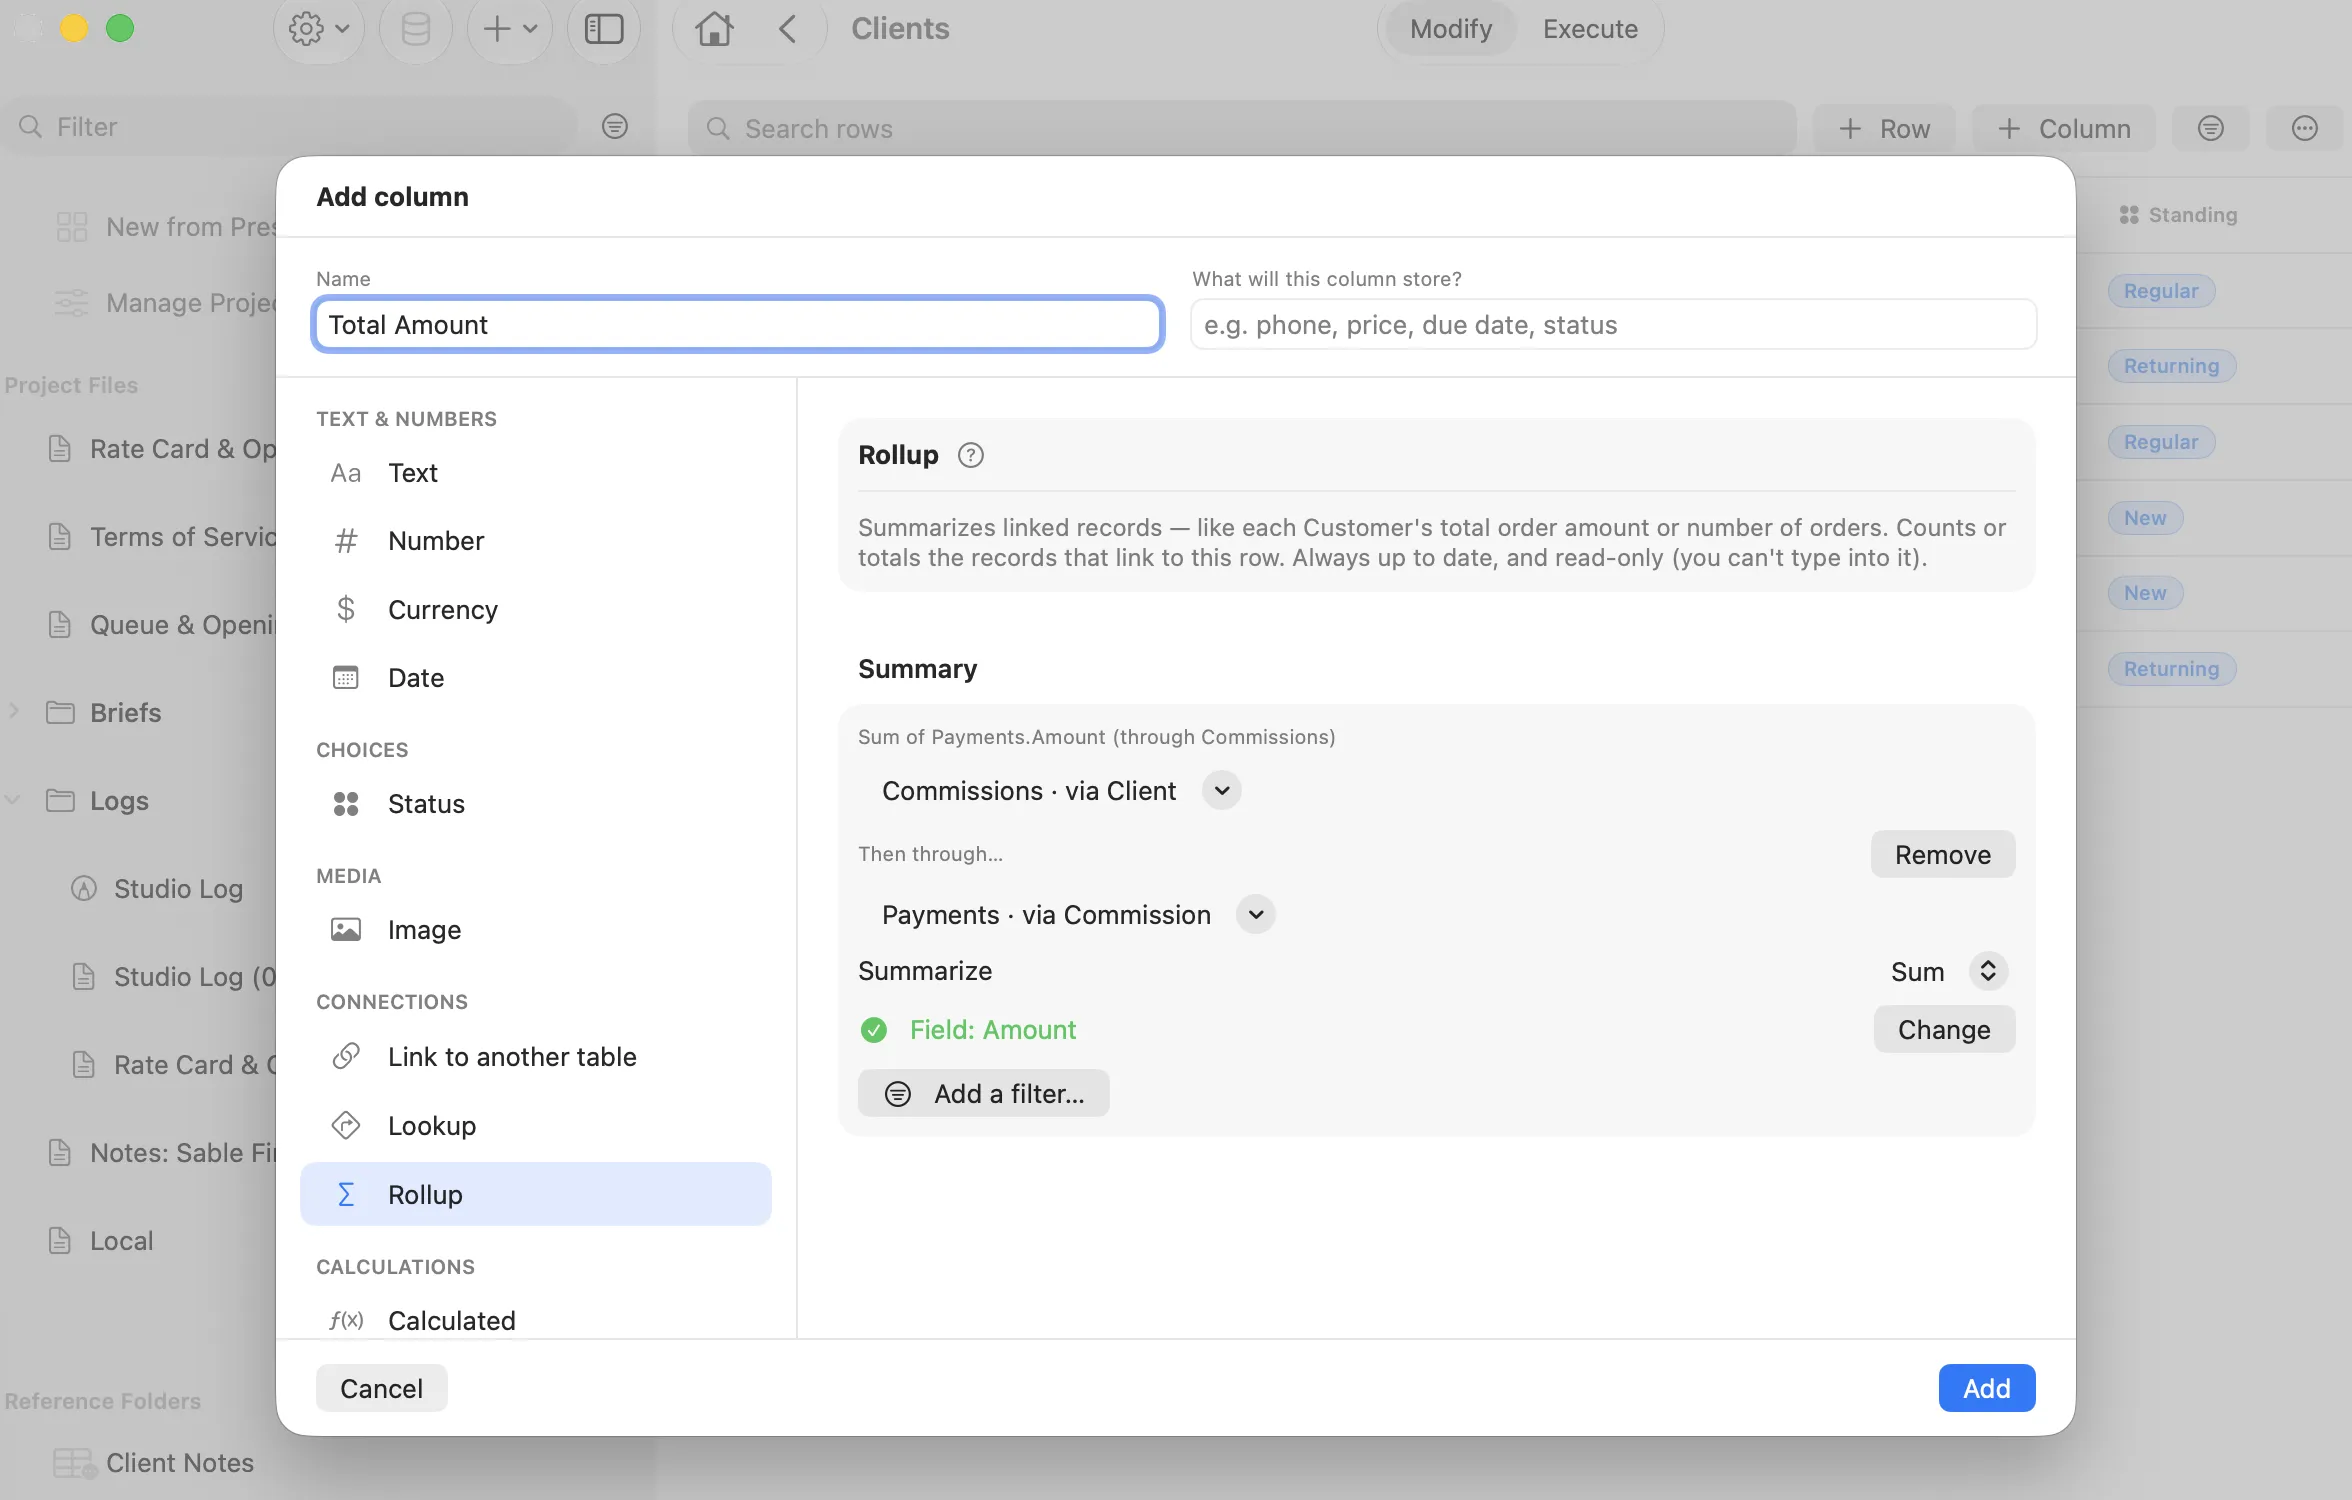Click the Name field with Total Amount
The image size is (2352, 1500).
[738, 324]
